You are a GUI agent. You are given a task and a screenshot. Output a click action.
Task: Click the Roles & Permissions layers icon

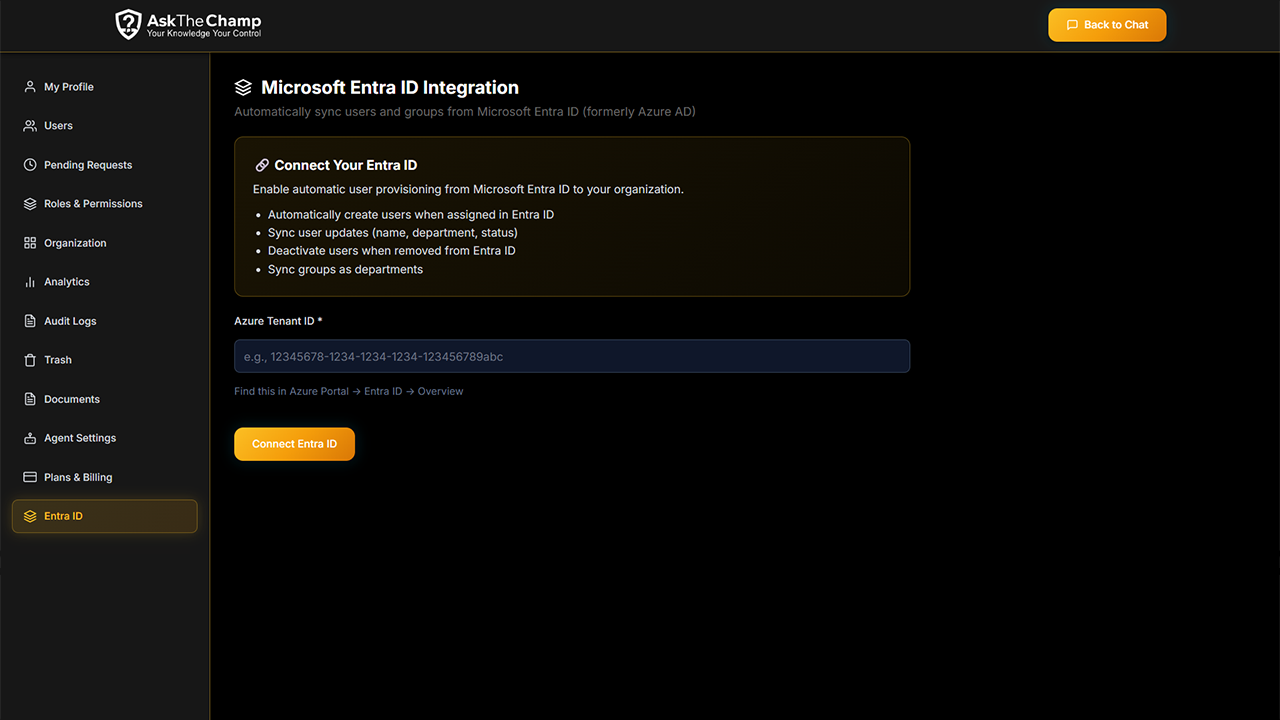click(30, 204)
